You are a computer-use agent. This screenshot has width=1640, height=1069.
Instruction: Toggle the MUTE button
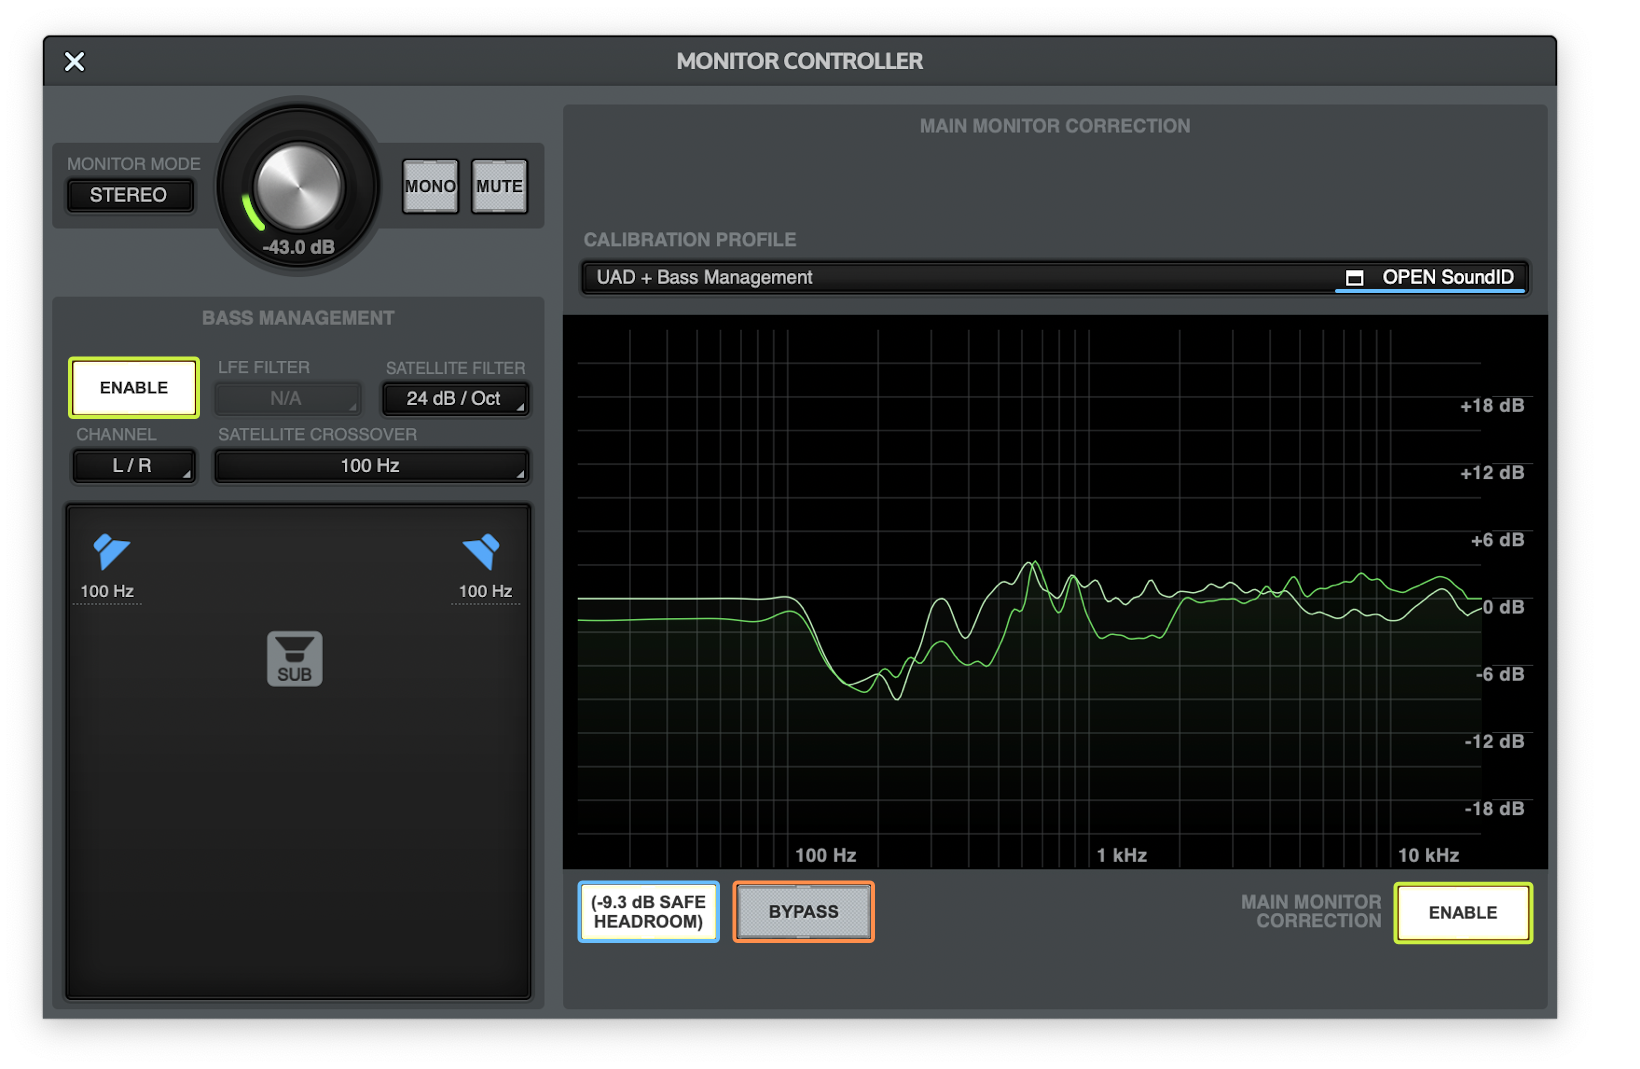point(499,186)
